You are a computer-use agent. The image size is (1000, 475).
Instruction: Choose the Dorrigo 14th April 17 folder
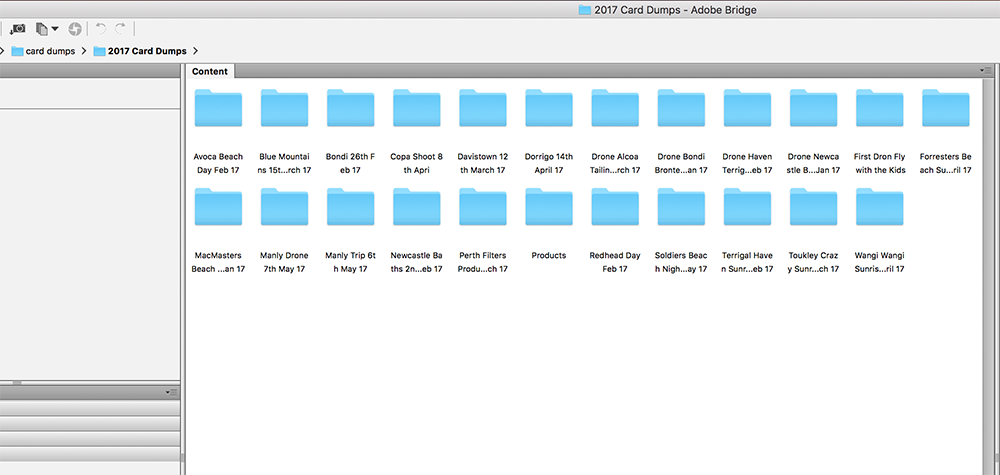[x=549, y=108]
